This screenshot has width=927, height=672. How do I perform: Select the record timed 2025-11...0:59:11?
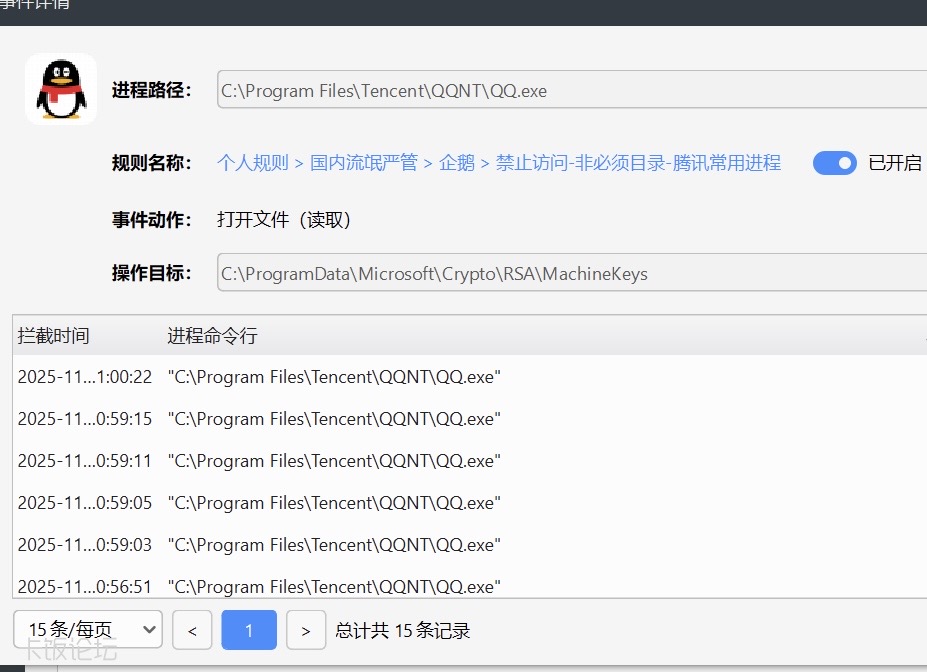pyautogui.click(x=470, y=460)
